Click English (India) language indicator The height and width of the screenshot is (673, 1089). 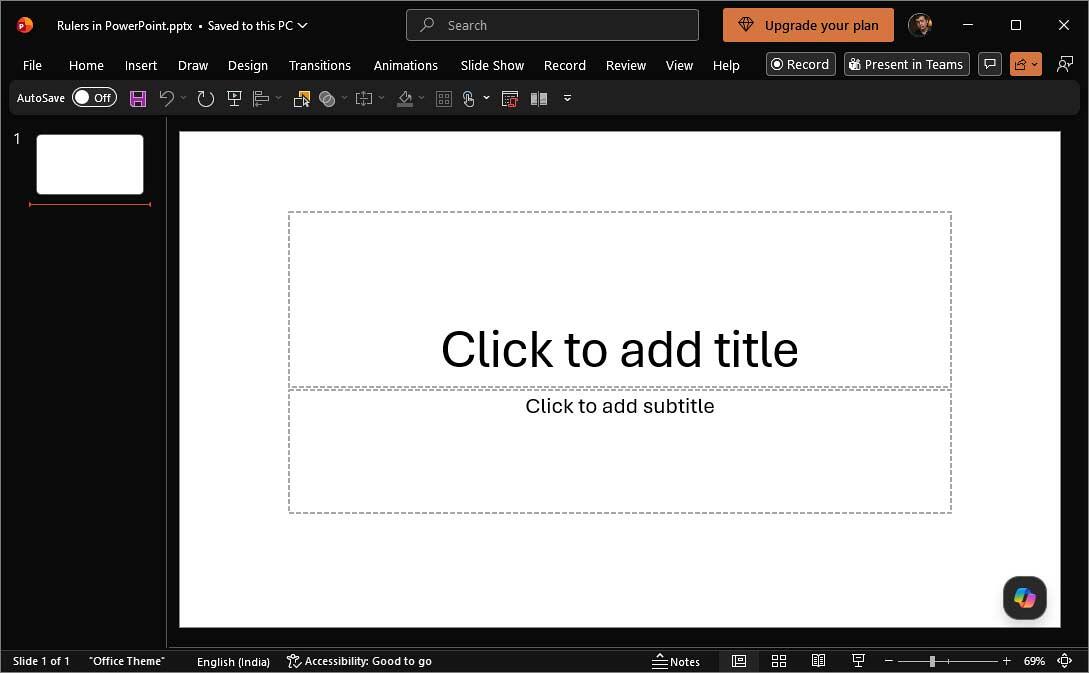[x=233, y=662]
